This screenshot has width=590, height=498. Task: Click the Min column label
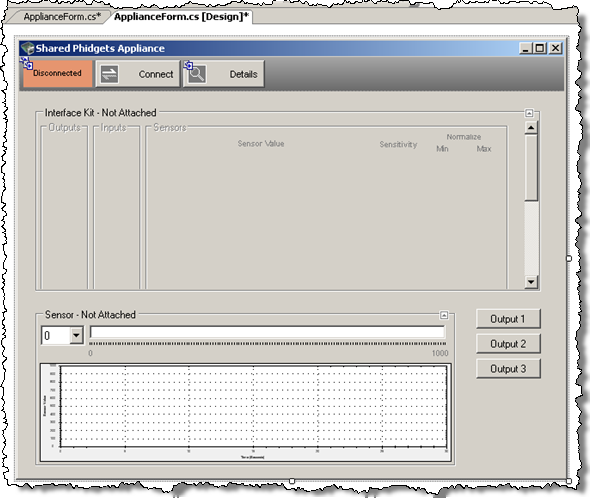pos(442,149)
